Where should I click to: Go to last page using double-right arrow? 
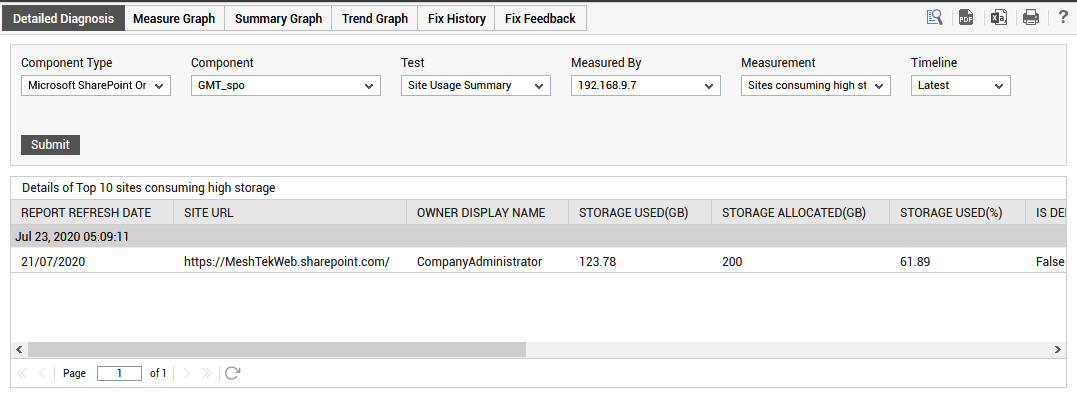(x=206, y=373)
